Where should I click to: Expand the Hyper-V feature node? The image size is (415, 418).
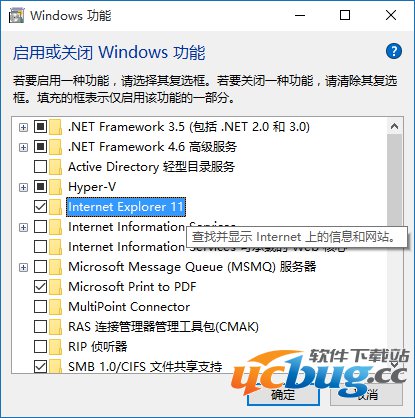coord(23,187)
